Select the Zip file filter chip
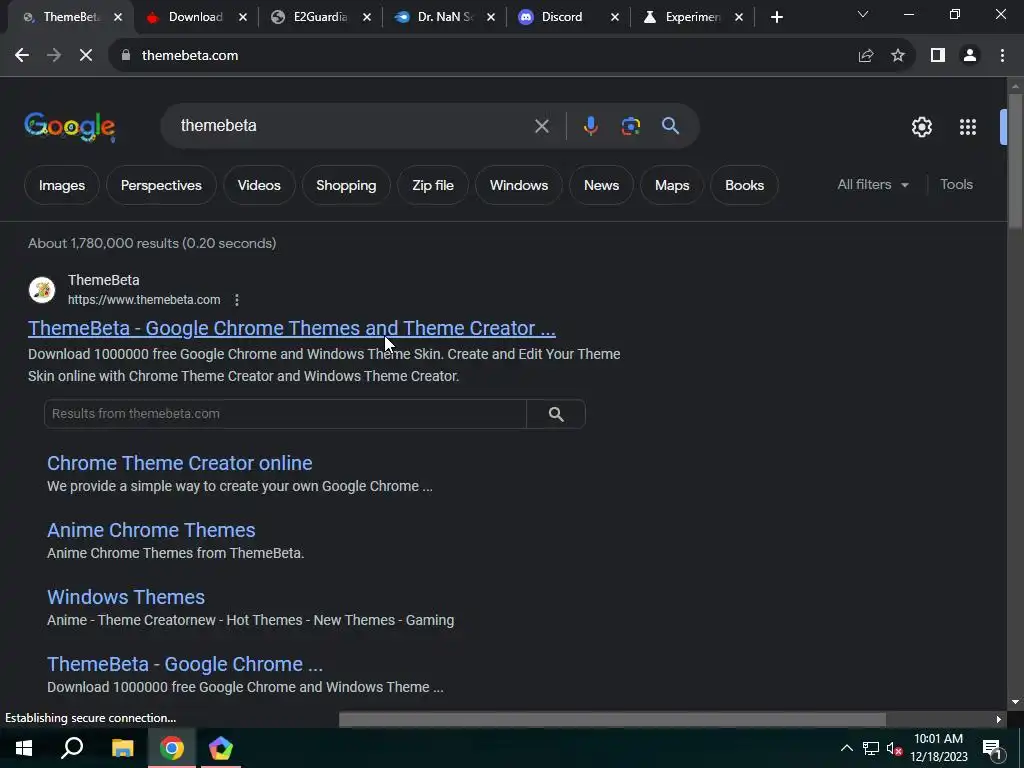 pyautogui.click(x=433, y=185)
